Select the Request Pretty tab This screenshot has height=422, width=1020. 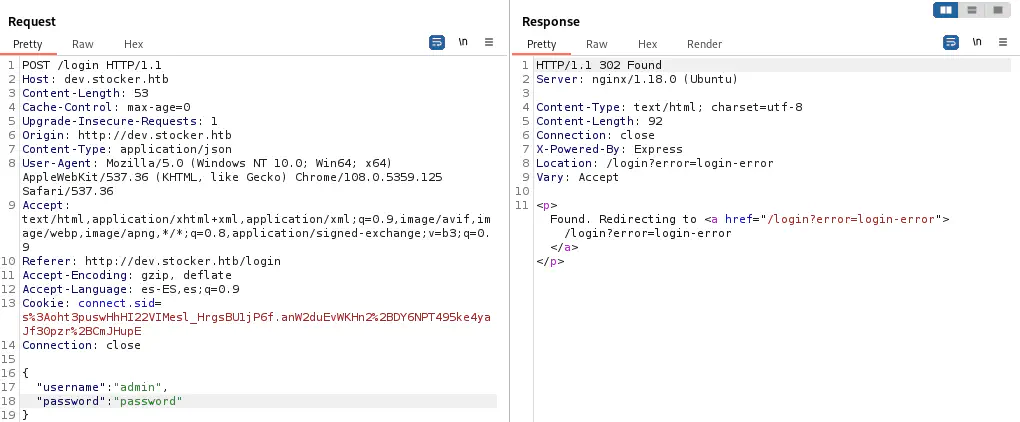[x=28, y=44]
